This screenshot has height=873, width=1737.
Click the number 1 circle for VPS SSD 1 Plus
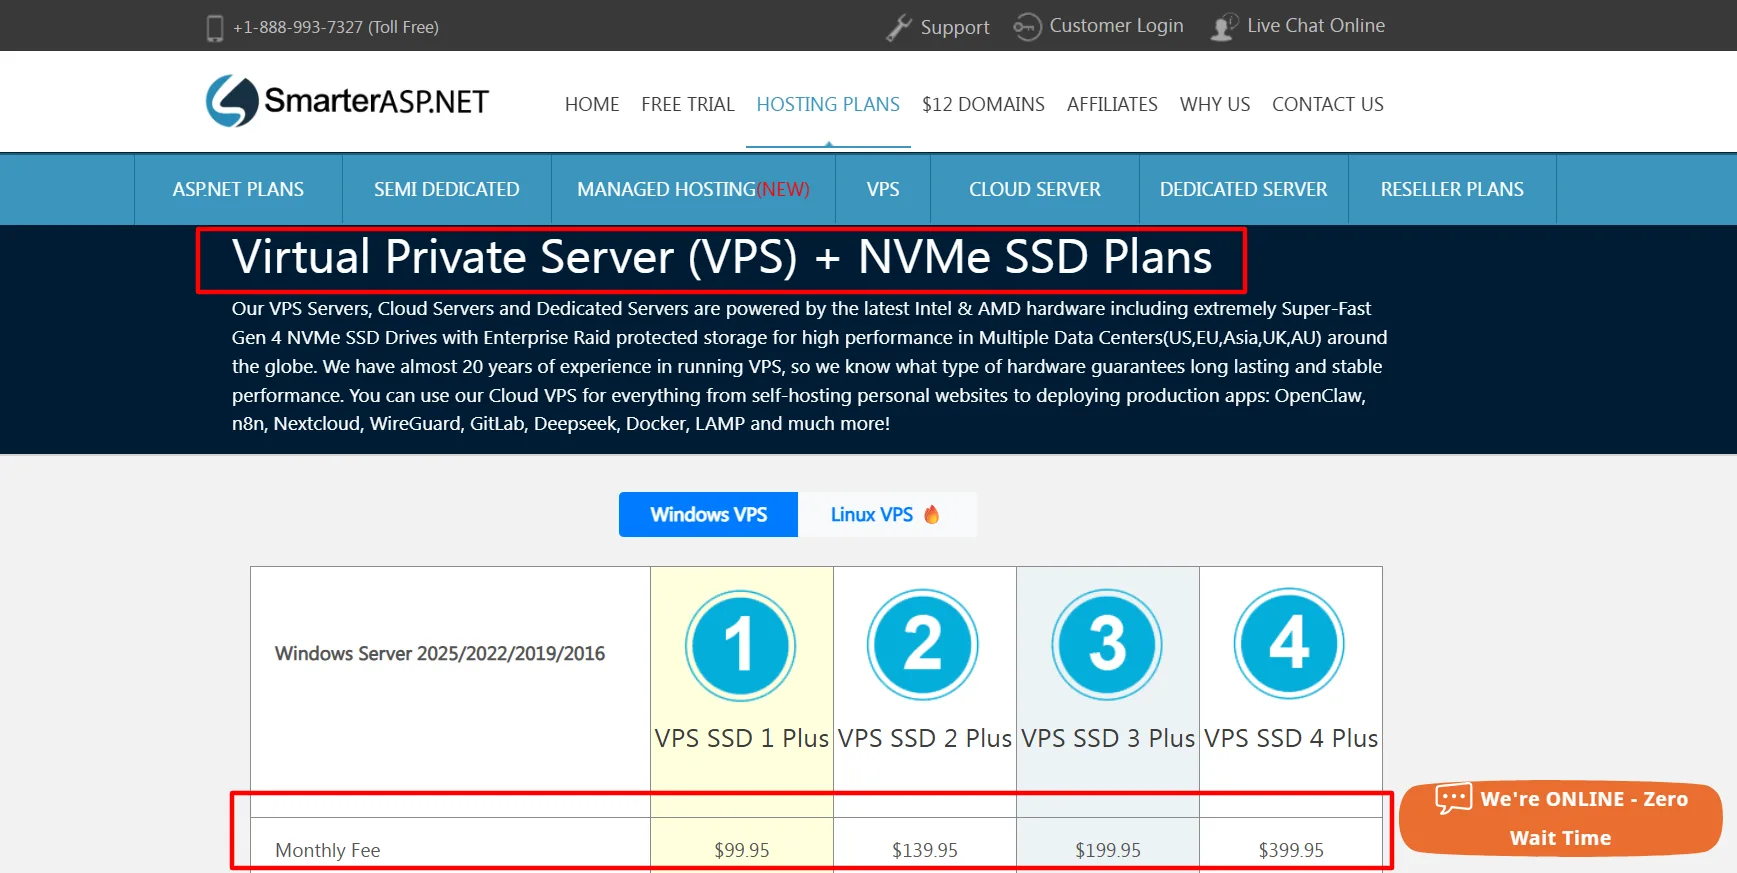740,645
